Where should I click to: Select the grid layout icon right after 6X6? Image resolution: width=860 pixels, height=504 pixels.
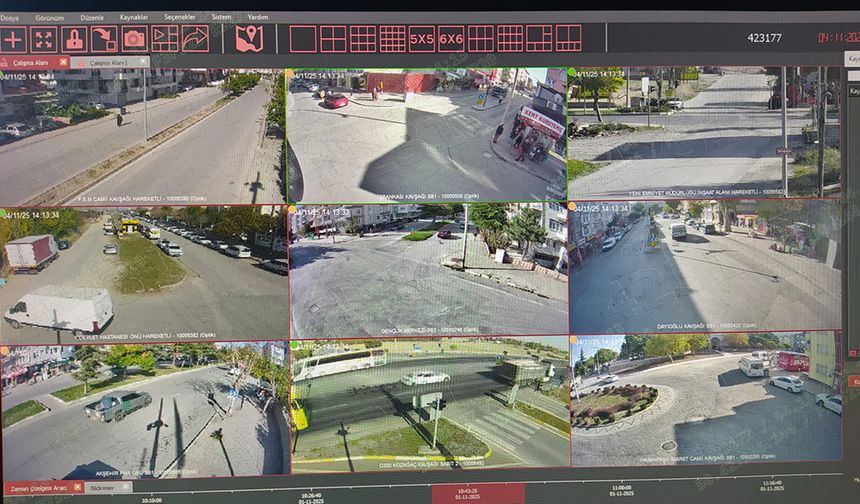coord(481,39)
